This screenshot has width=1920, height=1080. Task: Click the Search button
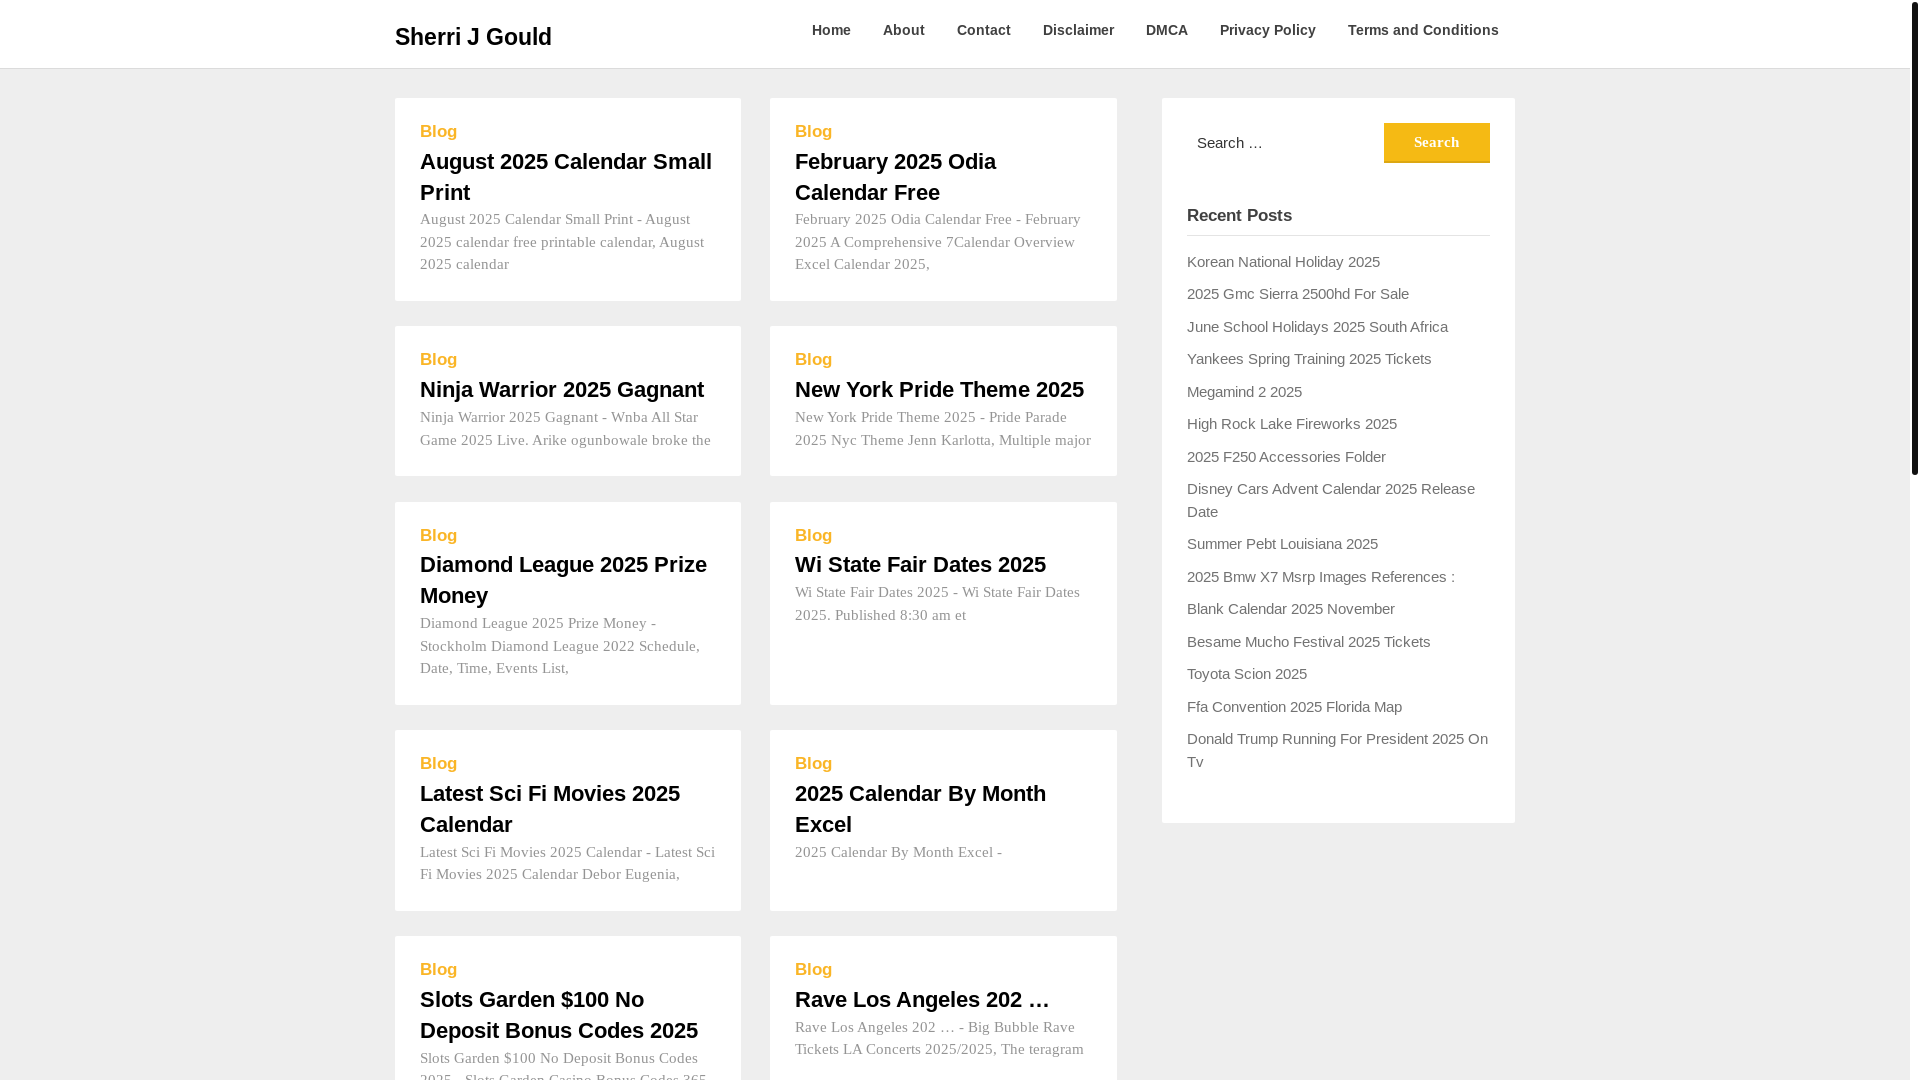pos(1436,143)
